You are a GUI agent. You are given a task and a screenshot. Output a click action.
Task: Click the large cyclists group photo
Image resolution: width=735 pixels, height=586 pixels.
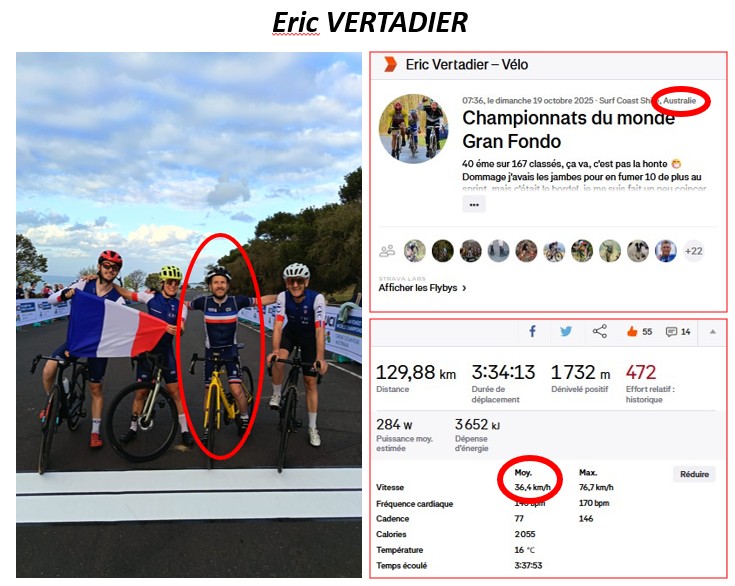(189, 315)
